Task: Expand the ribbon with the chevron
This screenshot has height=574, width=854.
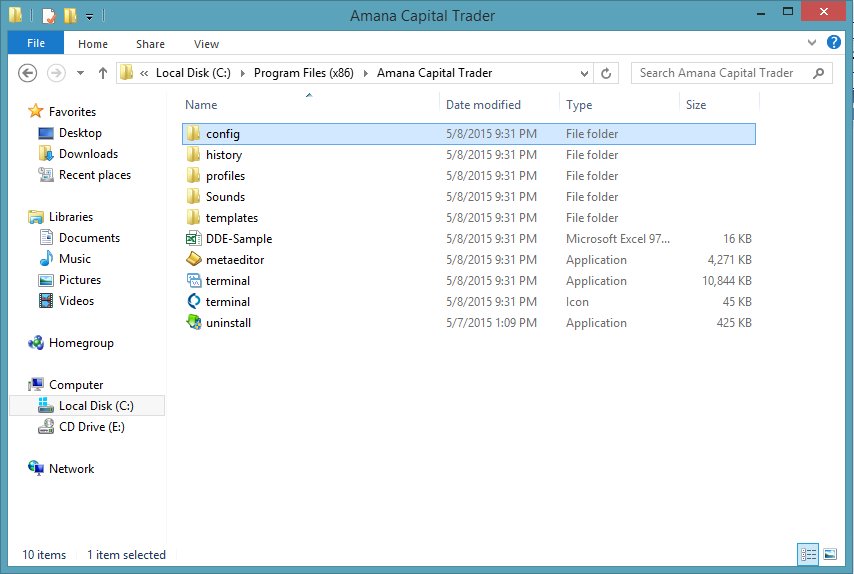Action: (x=811, y=44)
